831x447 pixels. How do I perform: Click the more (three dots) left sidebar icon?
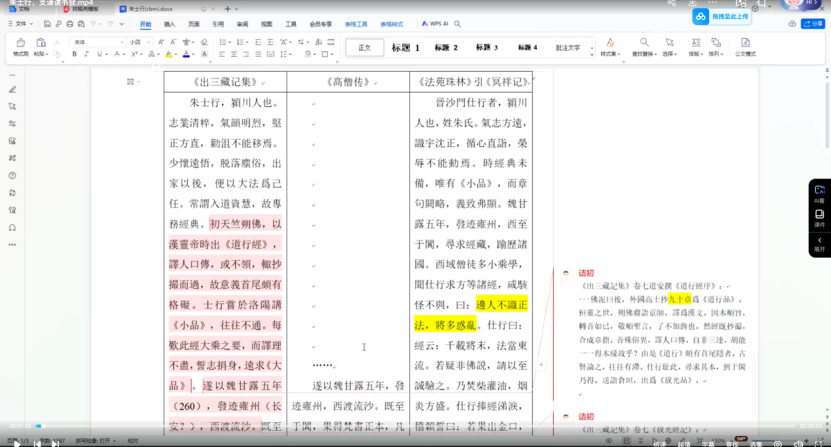point(12,245)
